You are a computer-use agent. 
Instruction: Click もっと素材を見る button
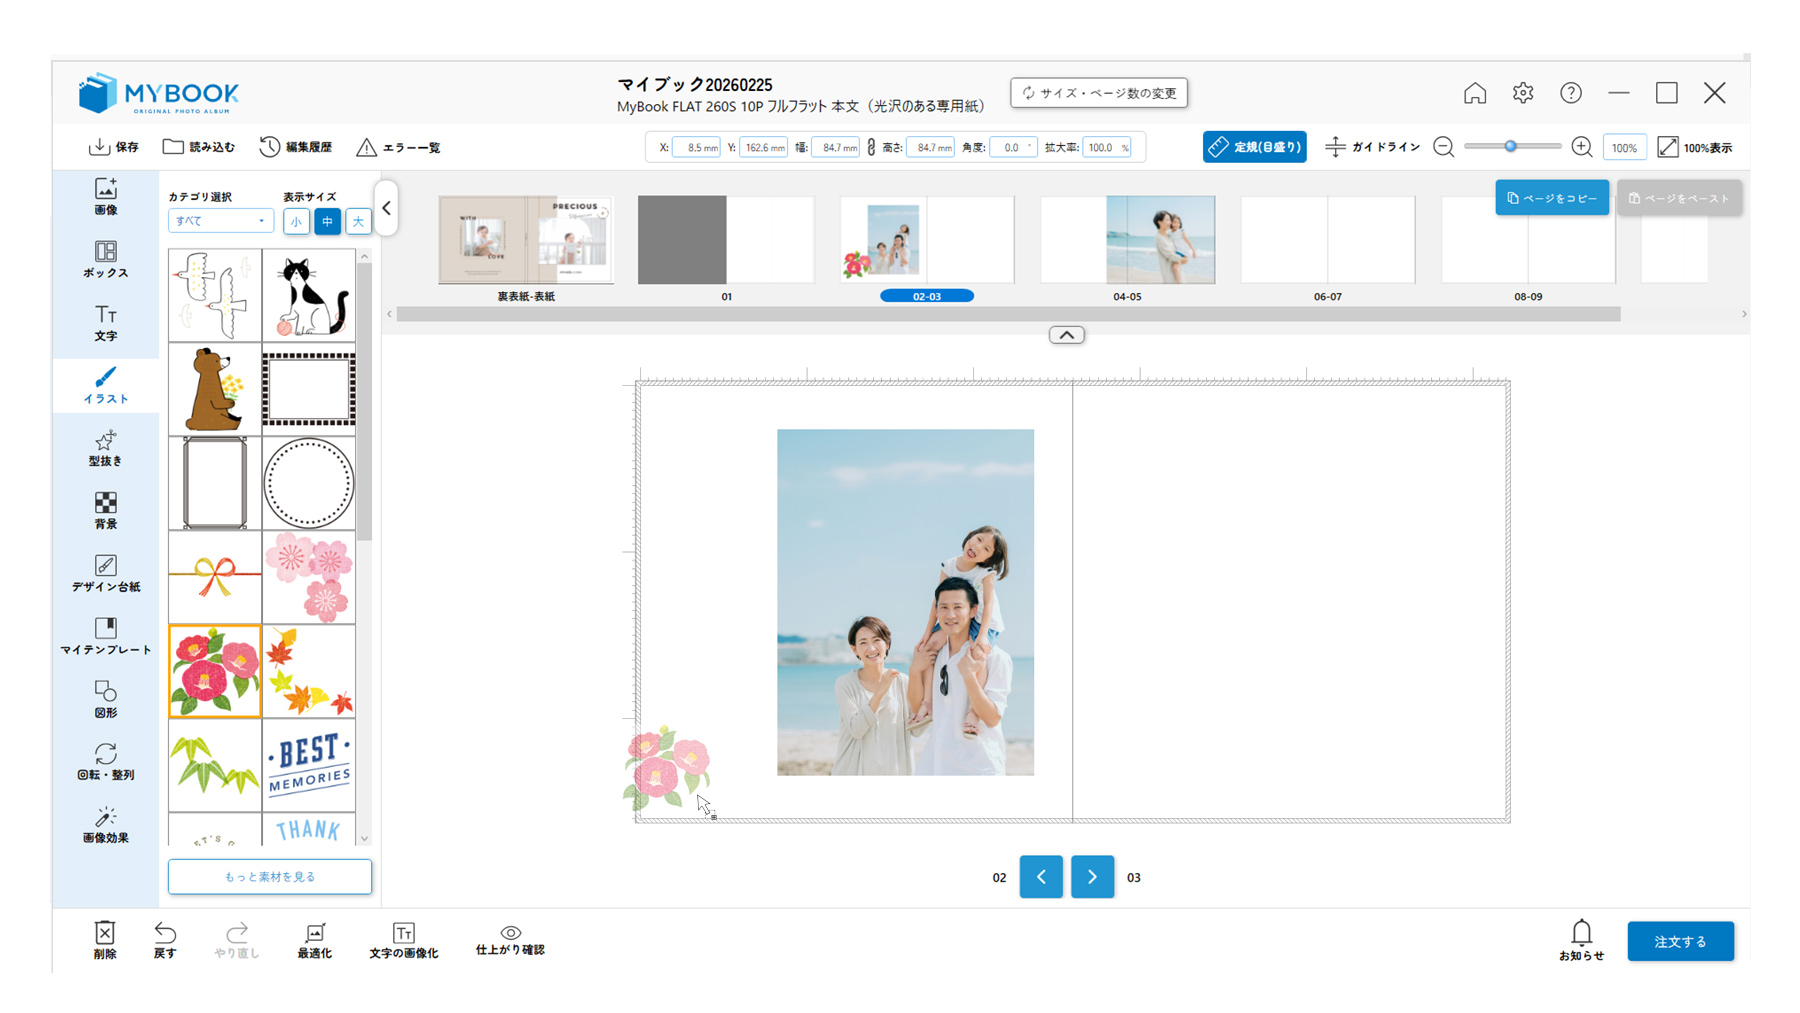click(x=270, y=877)
